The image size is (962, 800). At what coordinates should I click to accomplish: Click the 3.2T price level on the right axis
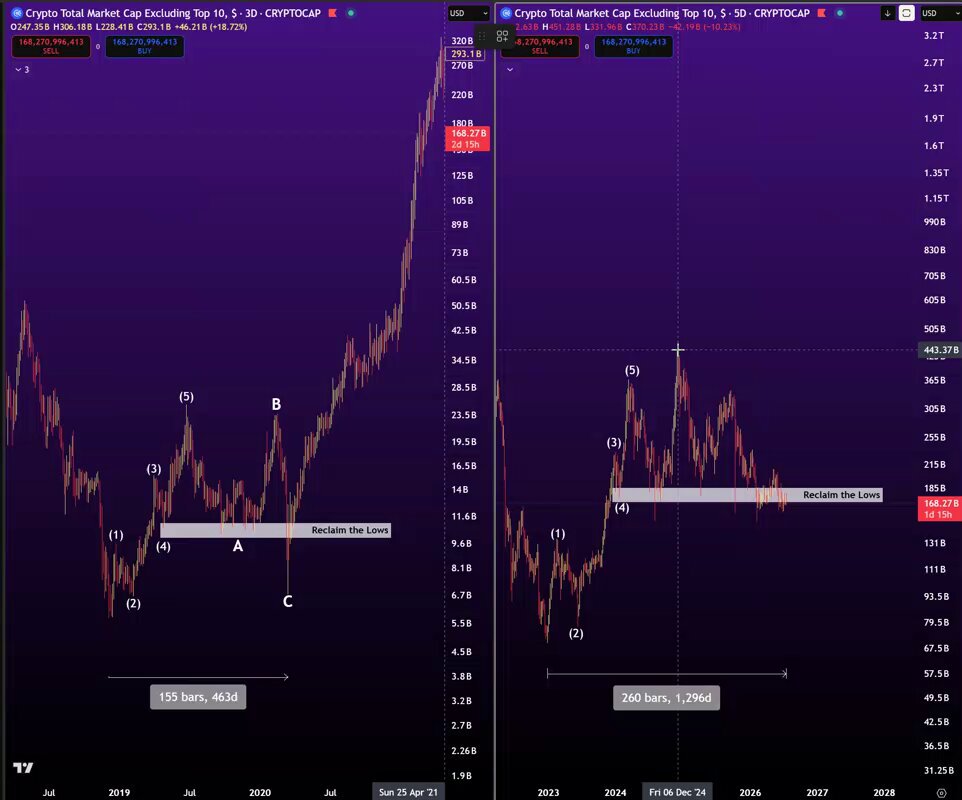934,36
